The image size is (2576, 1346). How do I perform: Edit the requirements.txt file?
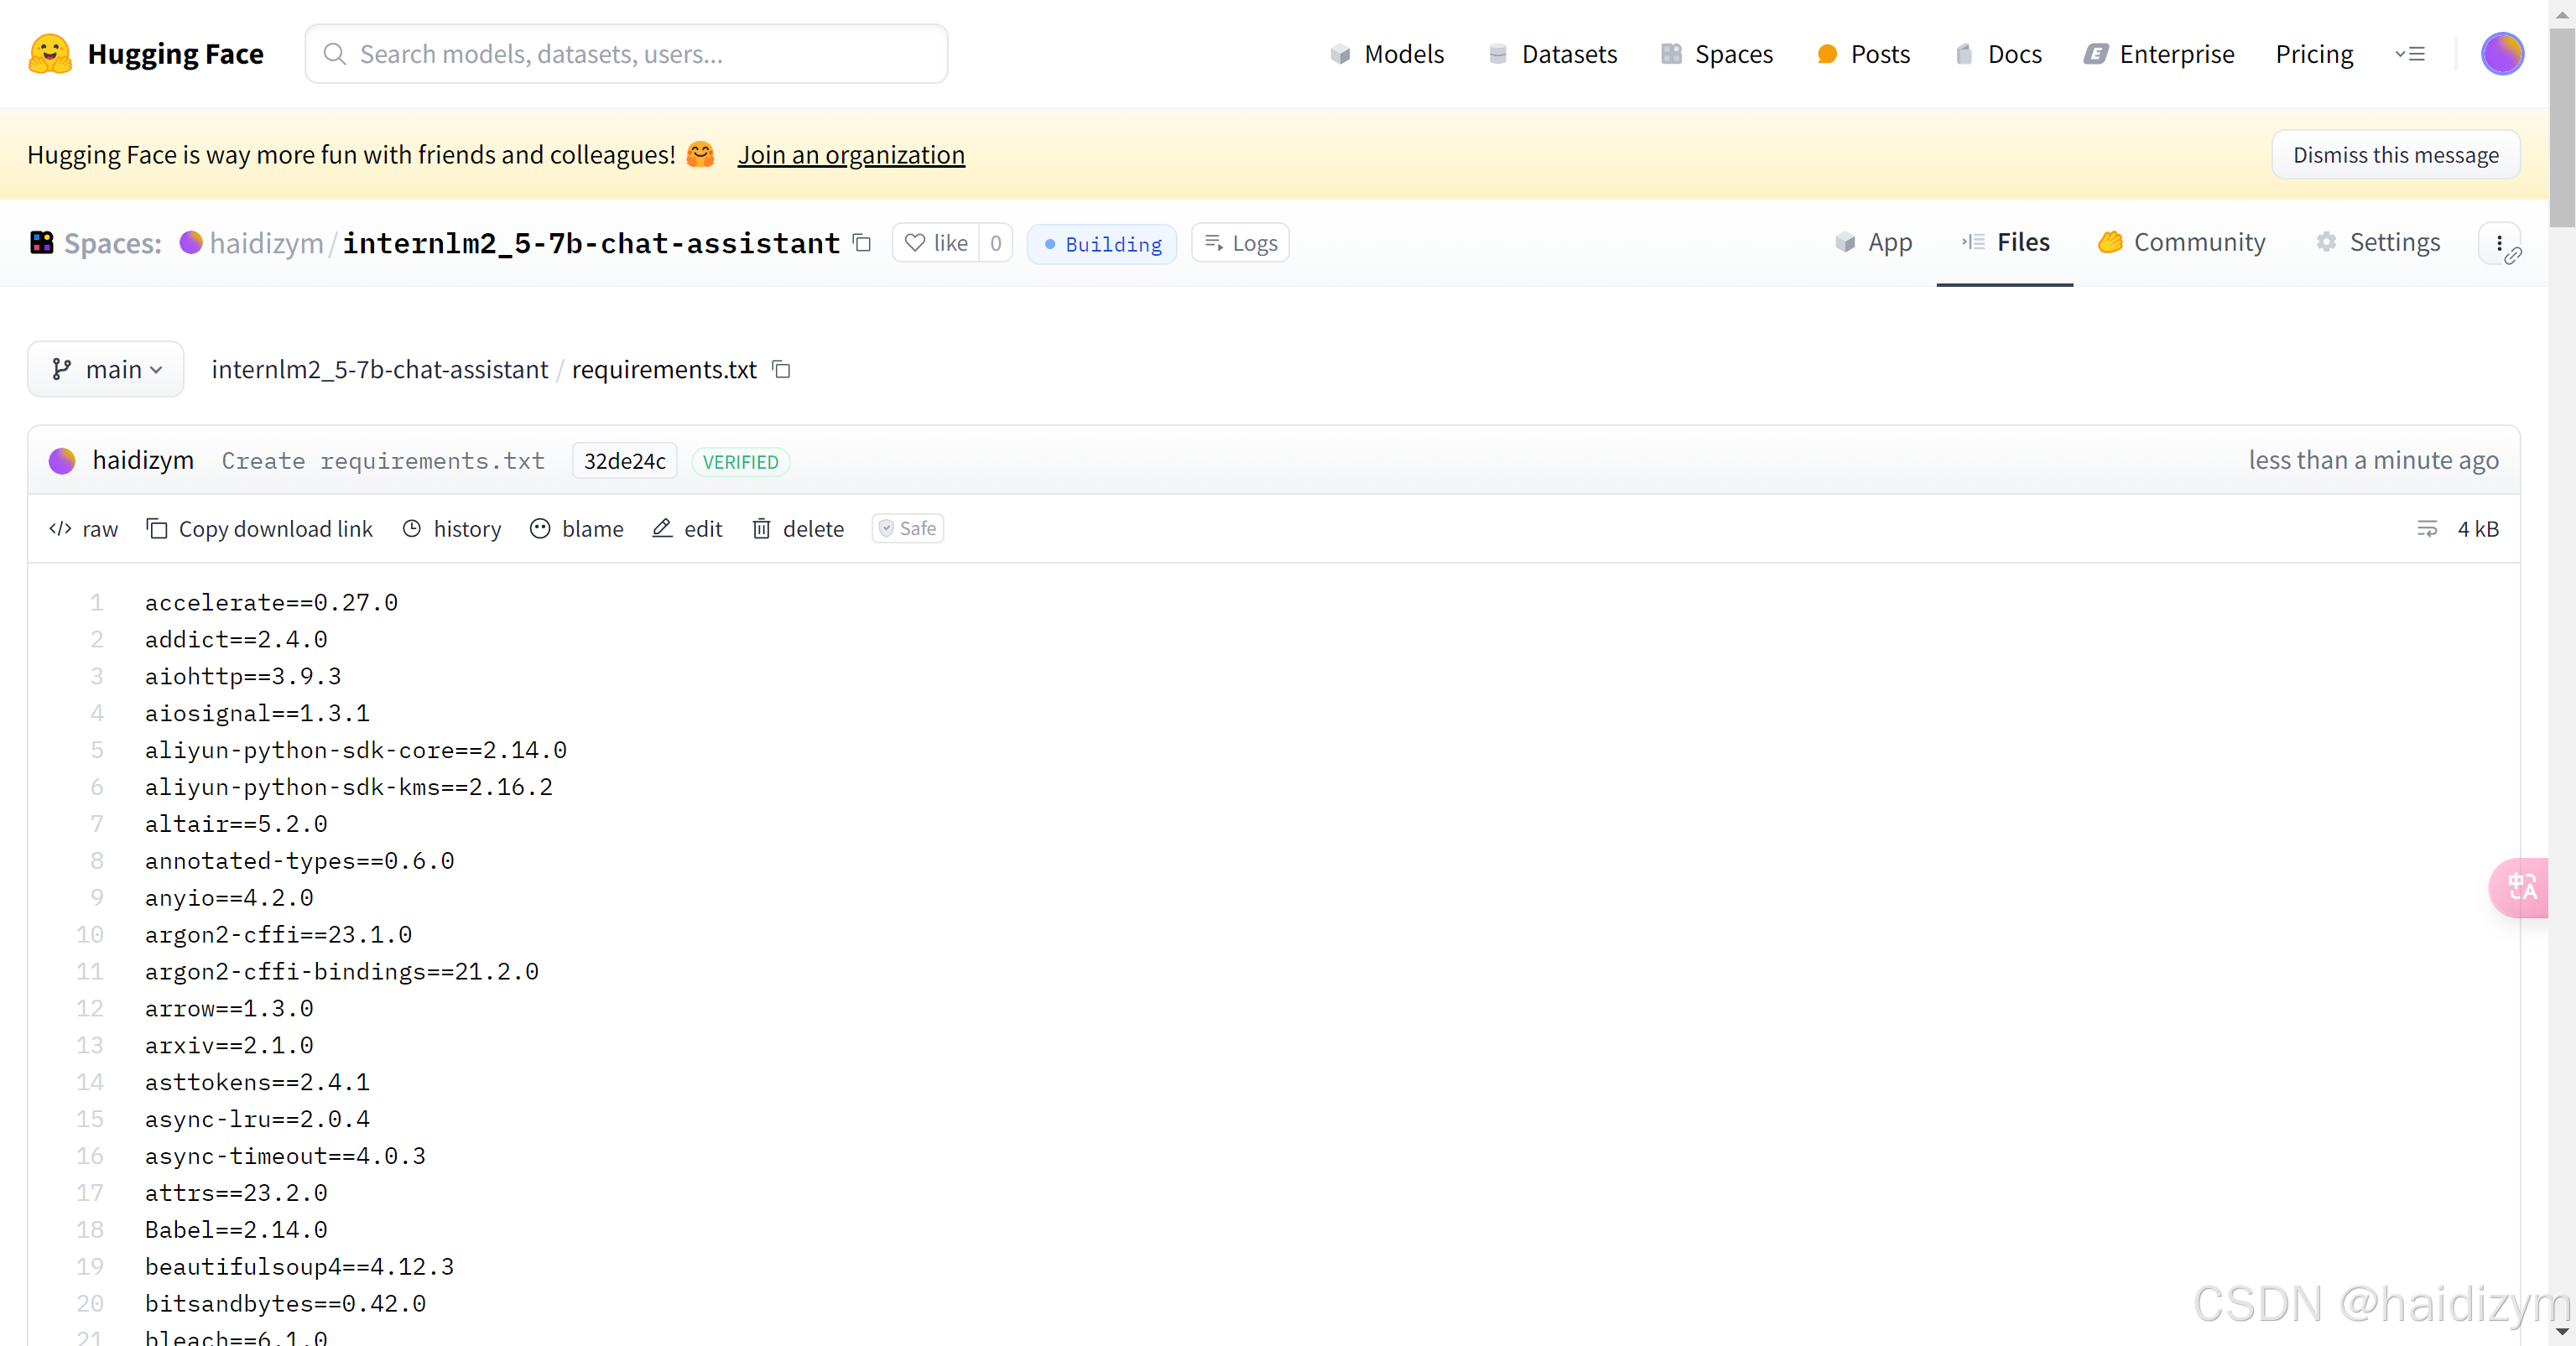687,529
